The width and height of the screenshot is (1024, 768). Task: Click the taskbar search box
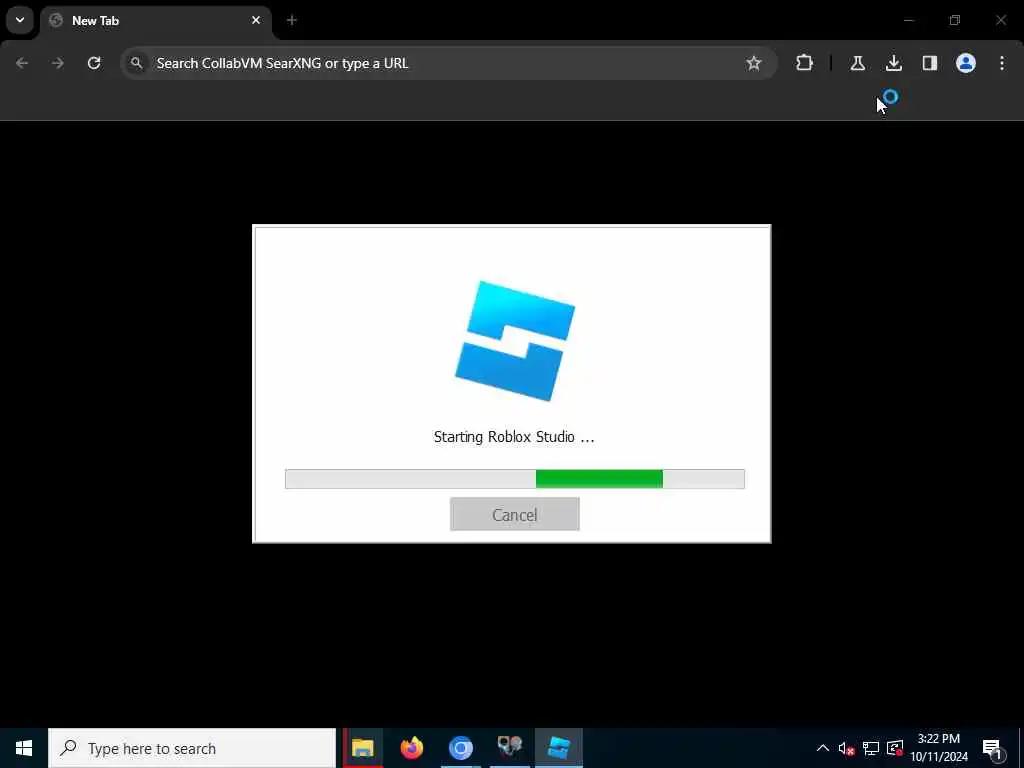tap(192, 748)
